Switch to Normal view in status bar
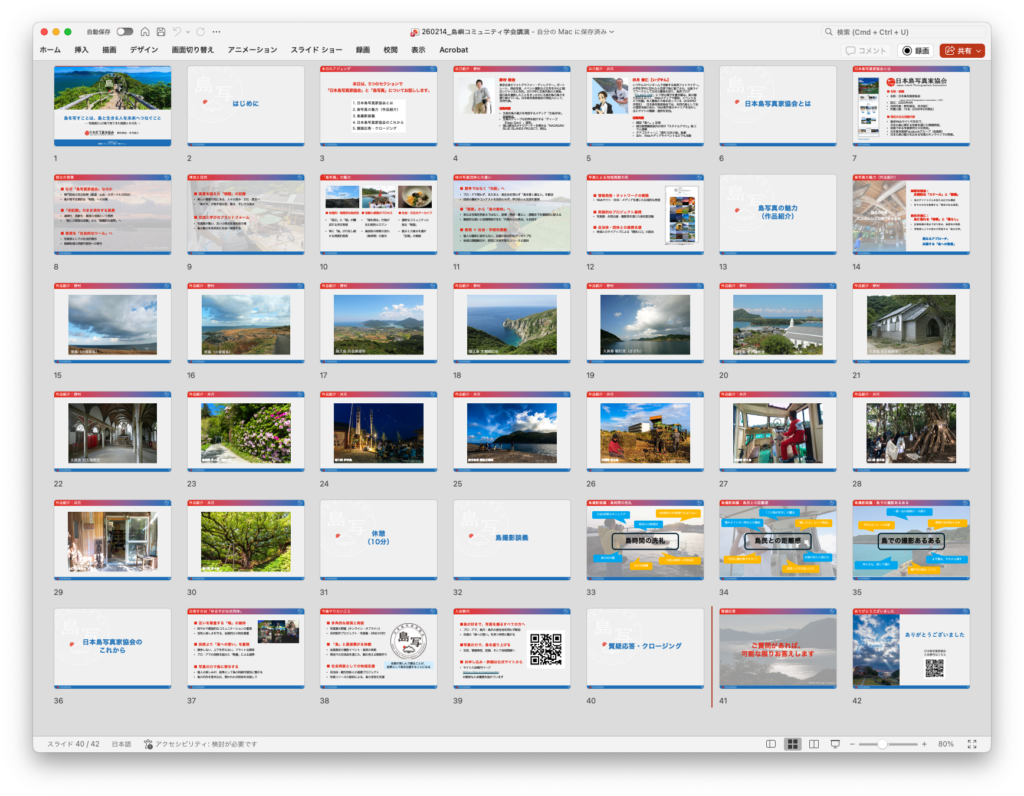The width and height of the screenshot is (1024, 796). pos(770,744)
